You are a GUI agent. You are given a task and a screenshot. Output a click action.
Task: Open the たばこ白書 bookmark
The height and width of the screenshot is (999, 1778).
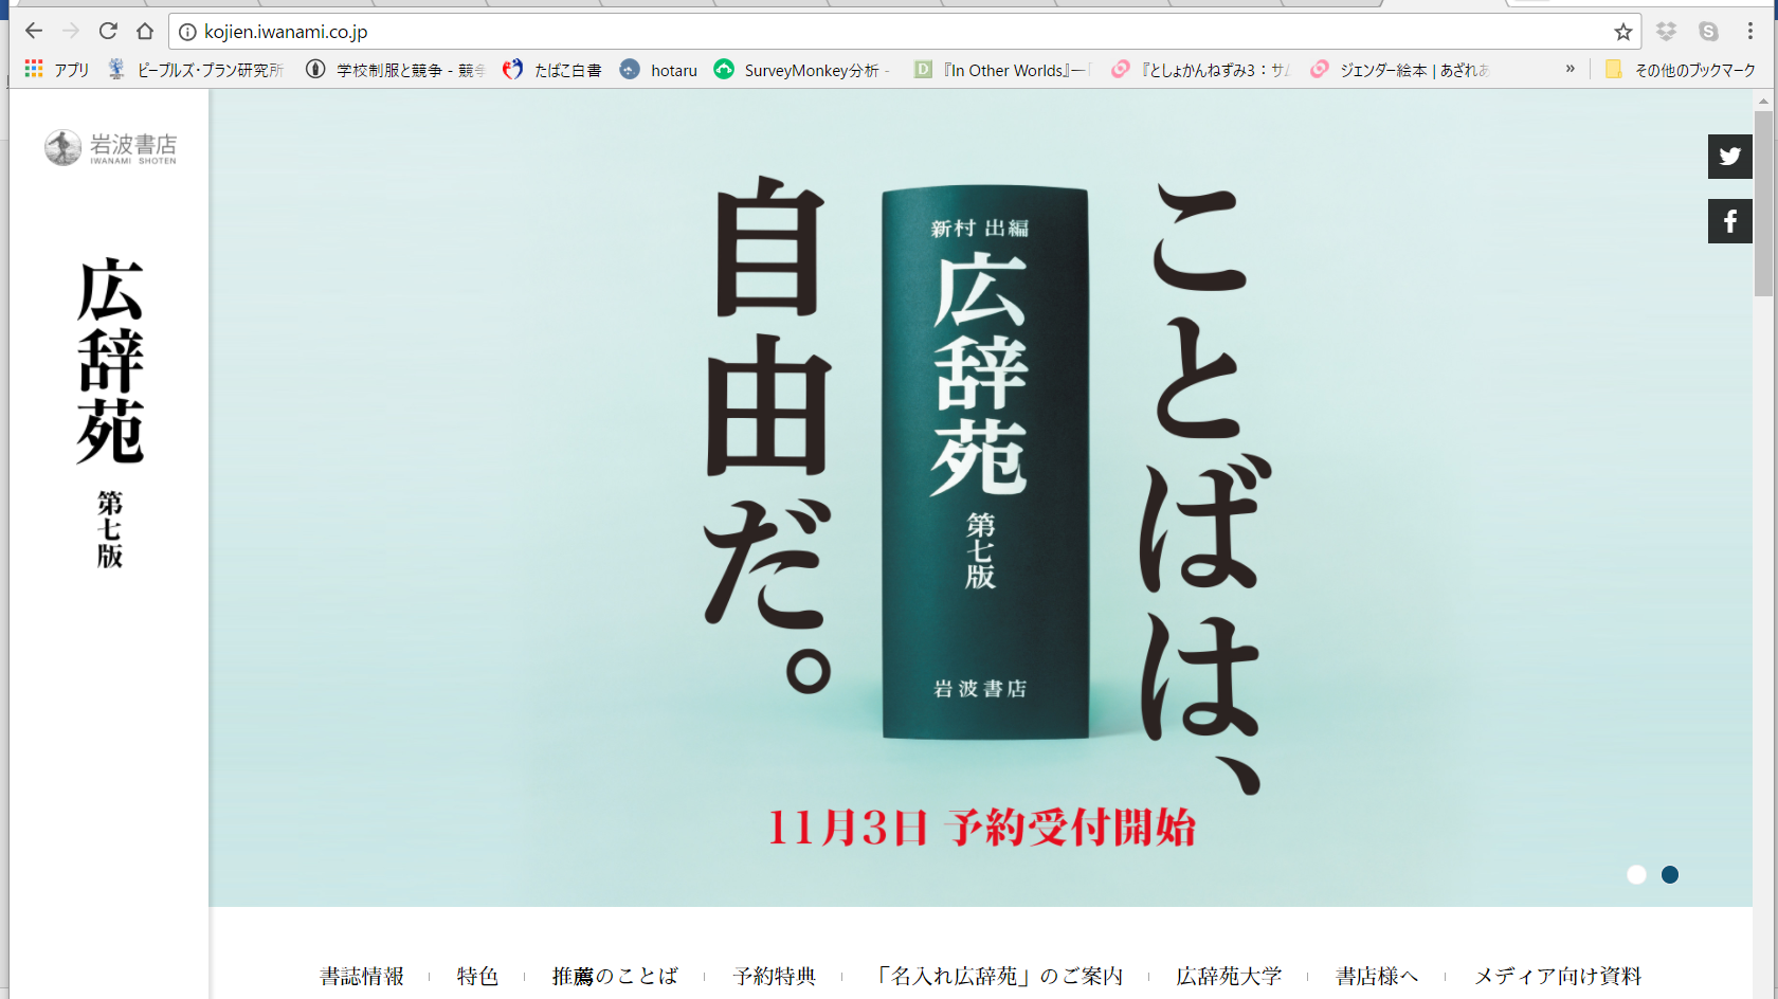point(552,69)
